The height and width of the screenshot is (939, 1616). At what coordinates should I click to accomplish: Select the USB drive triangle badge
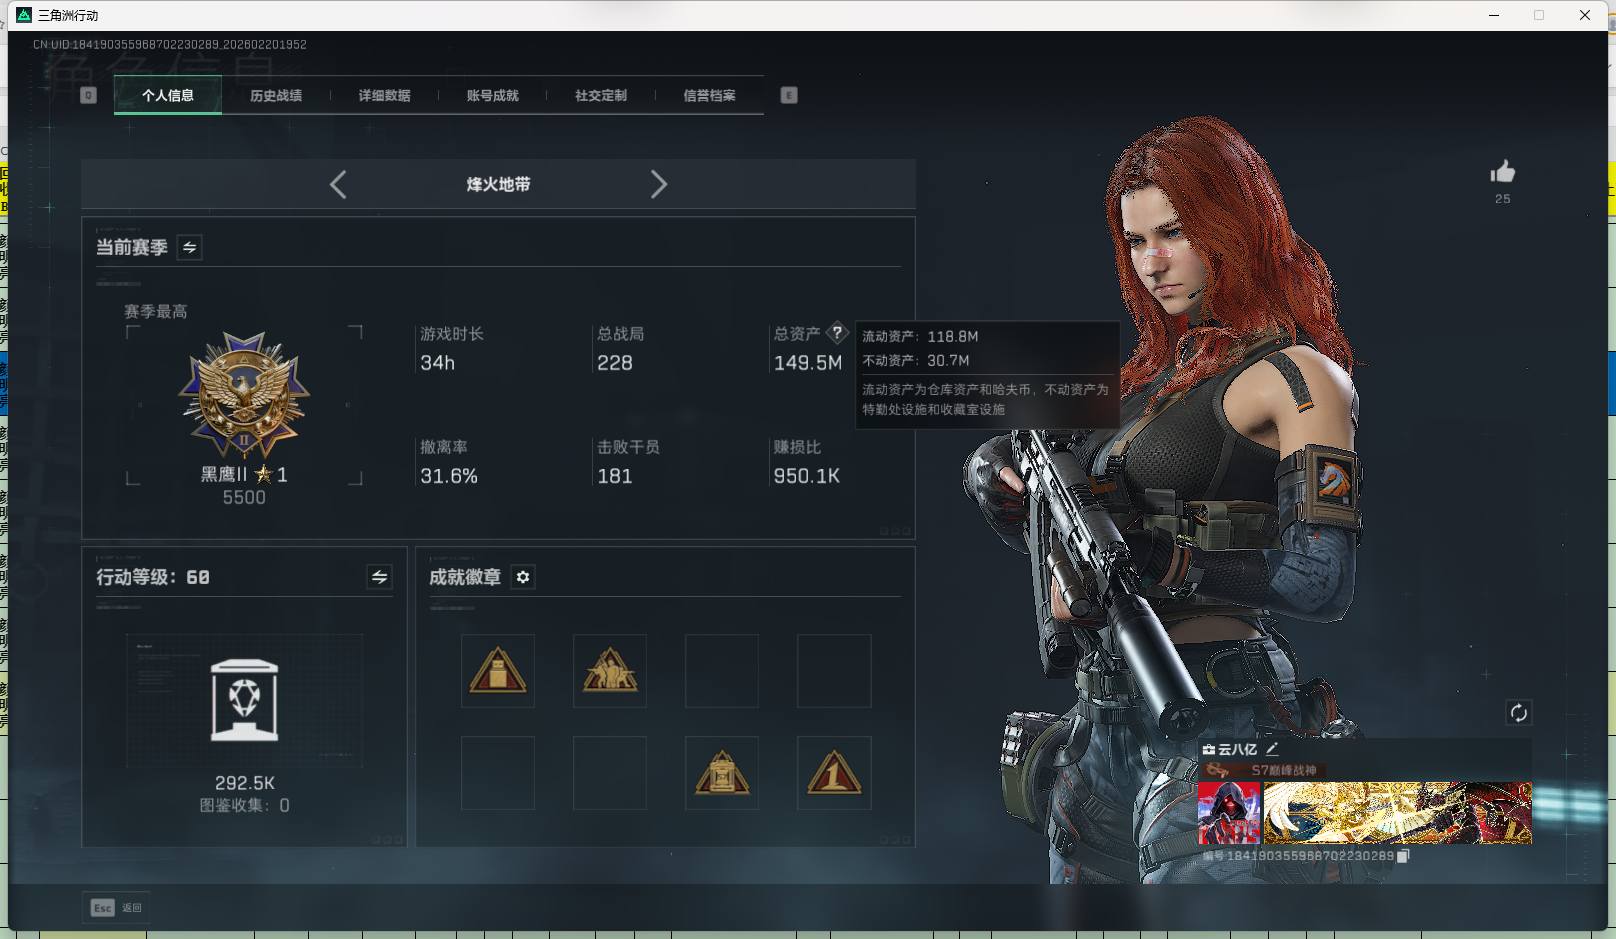[x=498, y=671]
